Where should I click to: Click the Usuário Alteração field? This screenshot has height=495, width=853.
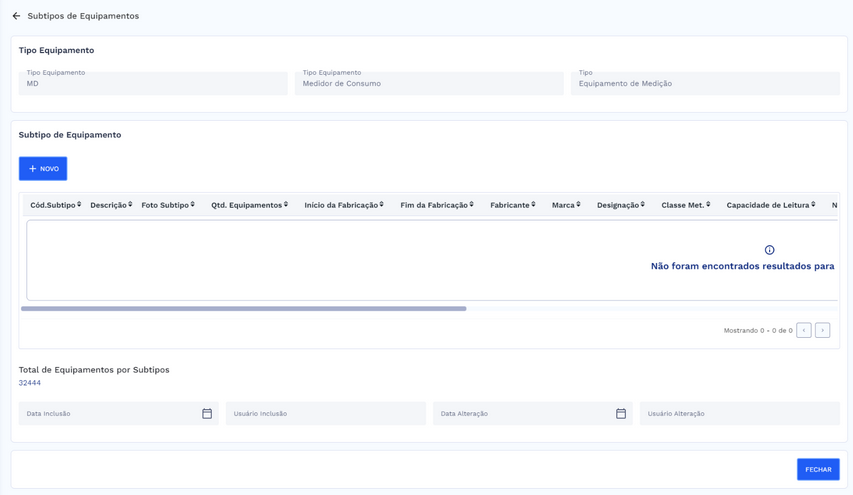click(739, 413)
